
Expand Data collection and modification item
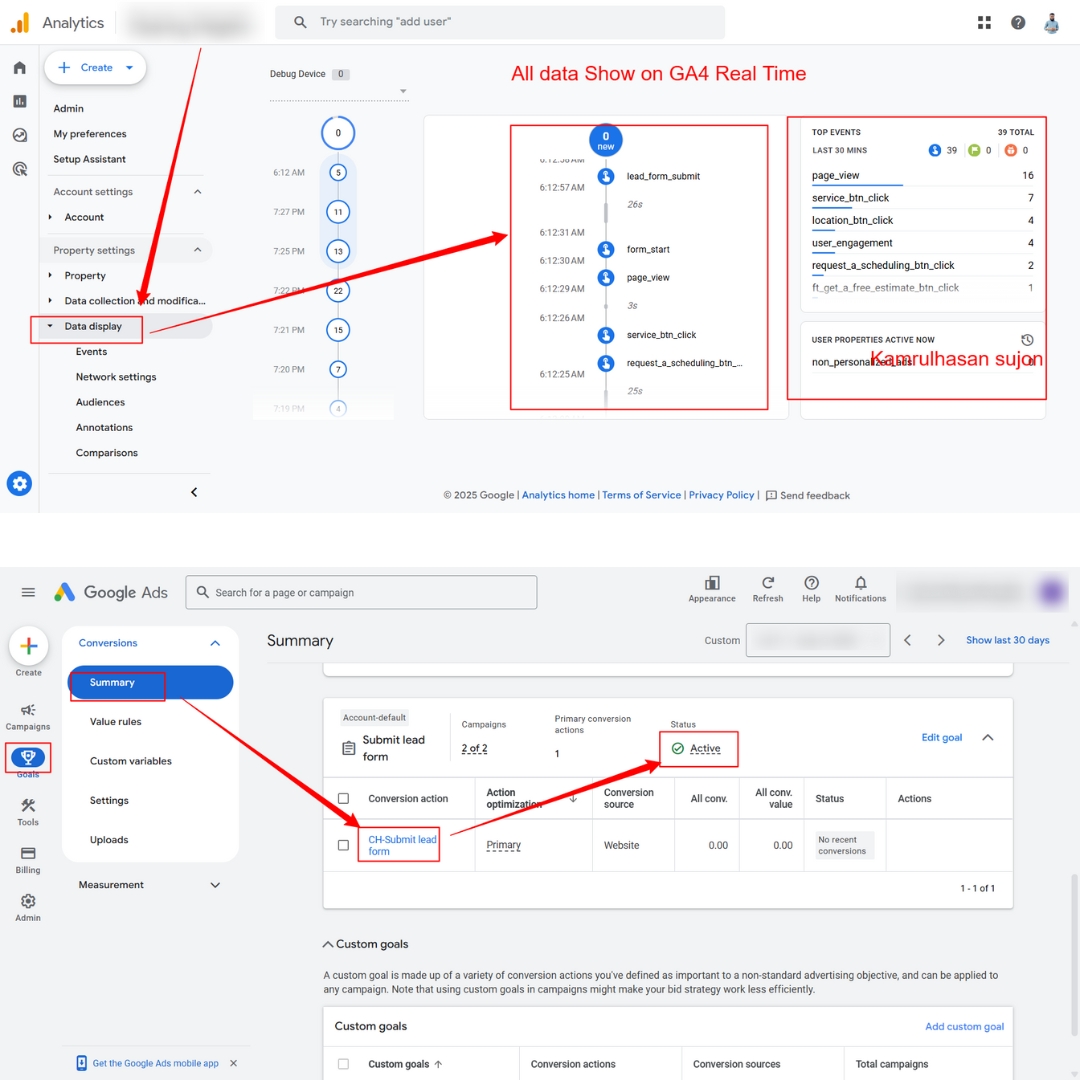click(x=50, y=300)
